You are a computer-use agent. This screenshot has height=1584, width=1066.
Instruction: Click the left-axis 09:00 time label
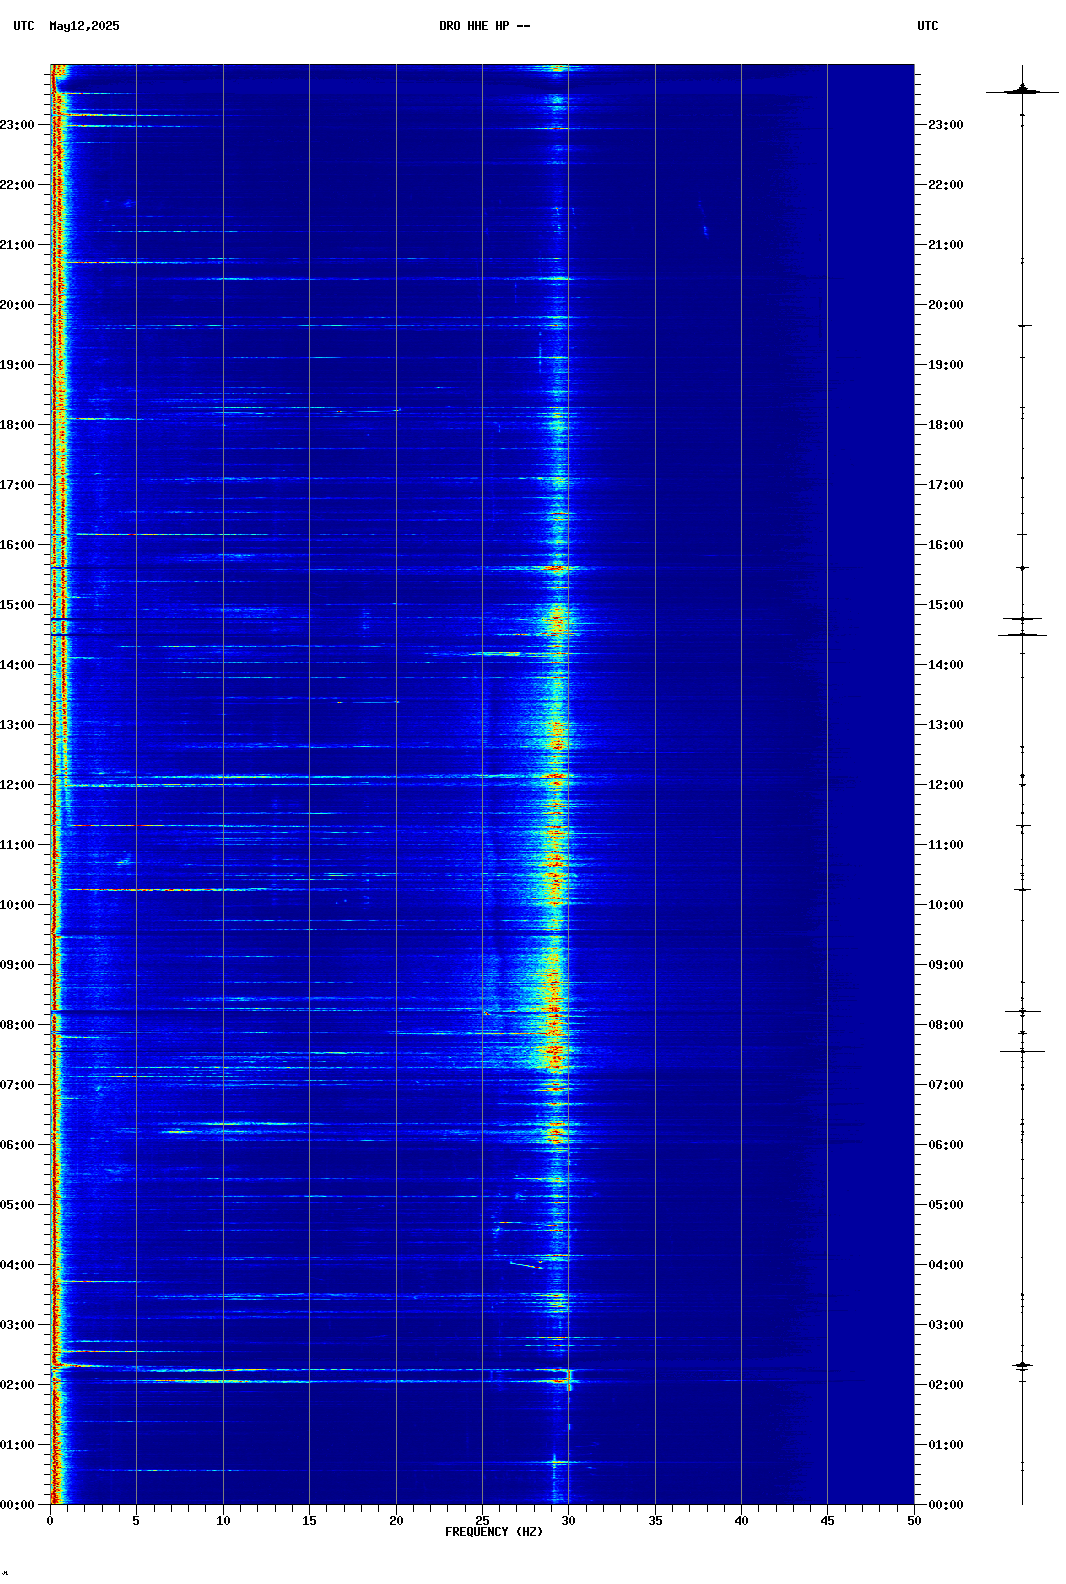tap(17, 965)
